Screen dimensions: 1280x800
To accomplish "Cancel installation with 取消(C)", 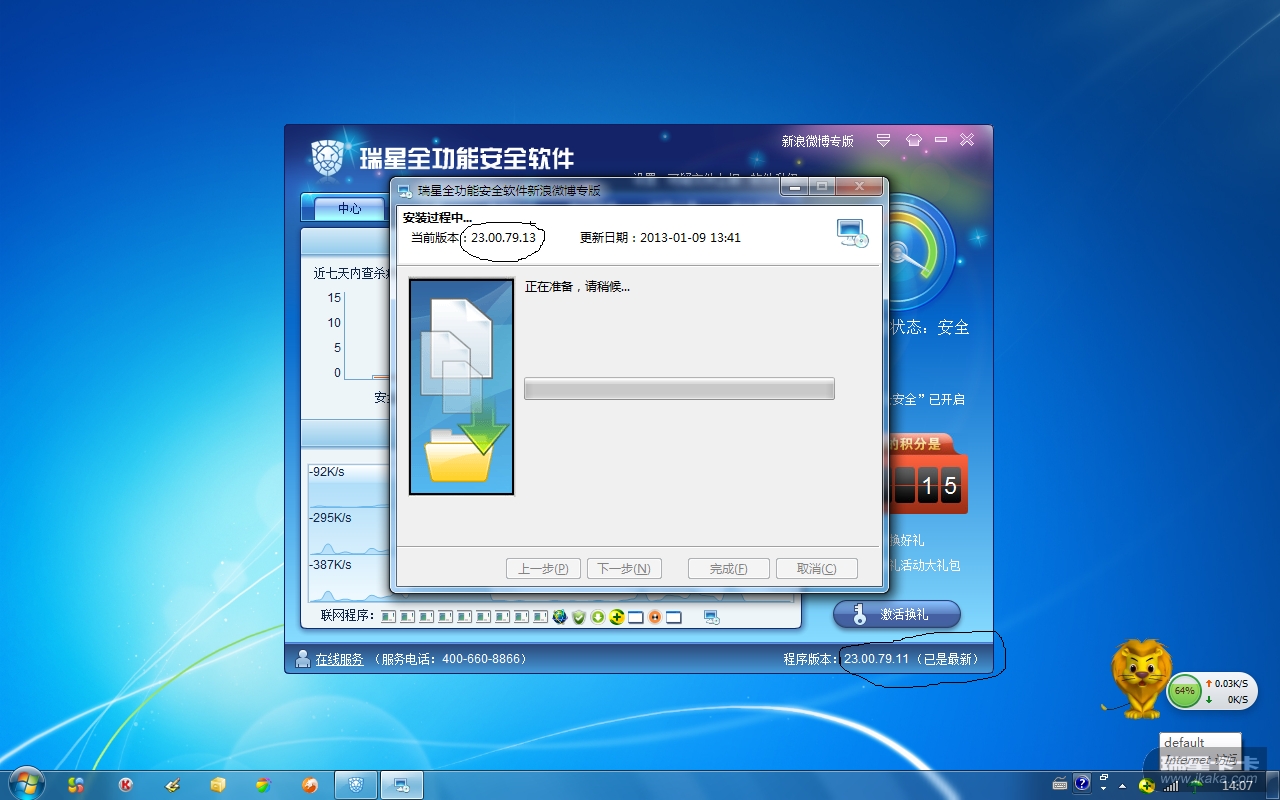I will coord(817,569).
